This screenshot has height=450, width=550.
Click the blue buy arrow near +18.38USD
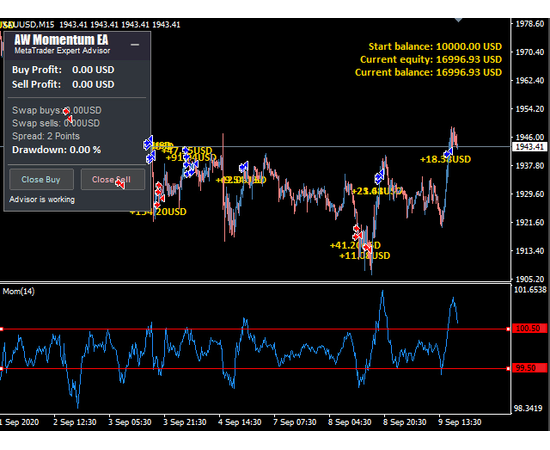448,153
